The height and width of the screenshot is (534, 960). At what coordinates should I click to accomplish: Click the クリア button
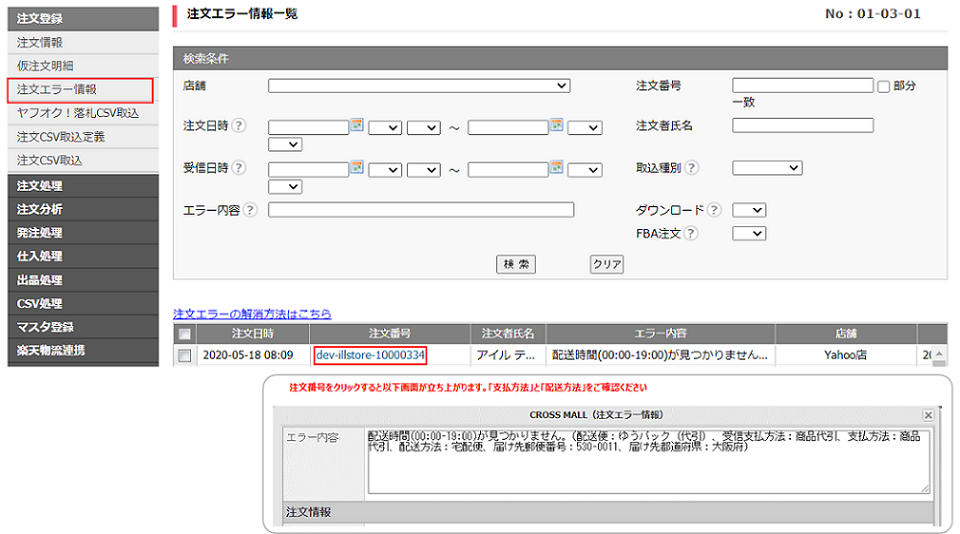click(607, 264)
